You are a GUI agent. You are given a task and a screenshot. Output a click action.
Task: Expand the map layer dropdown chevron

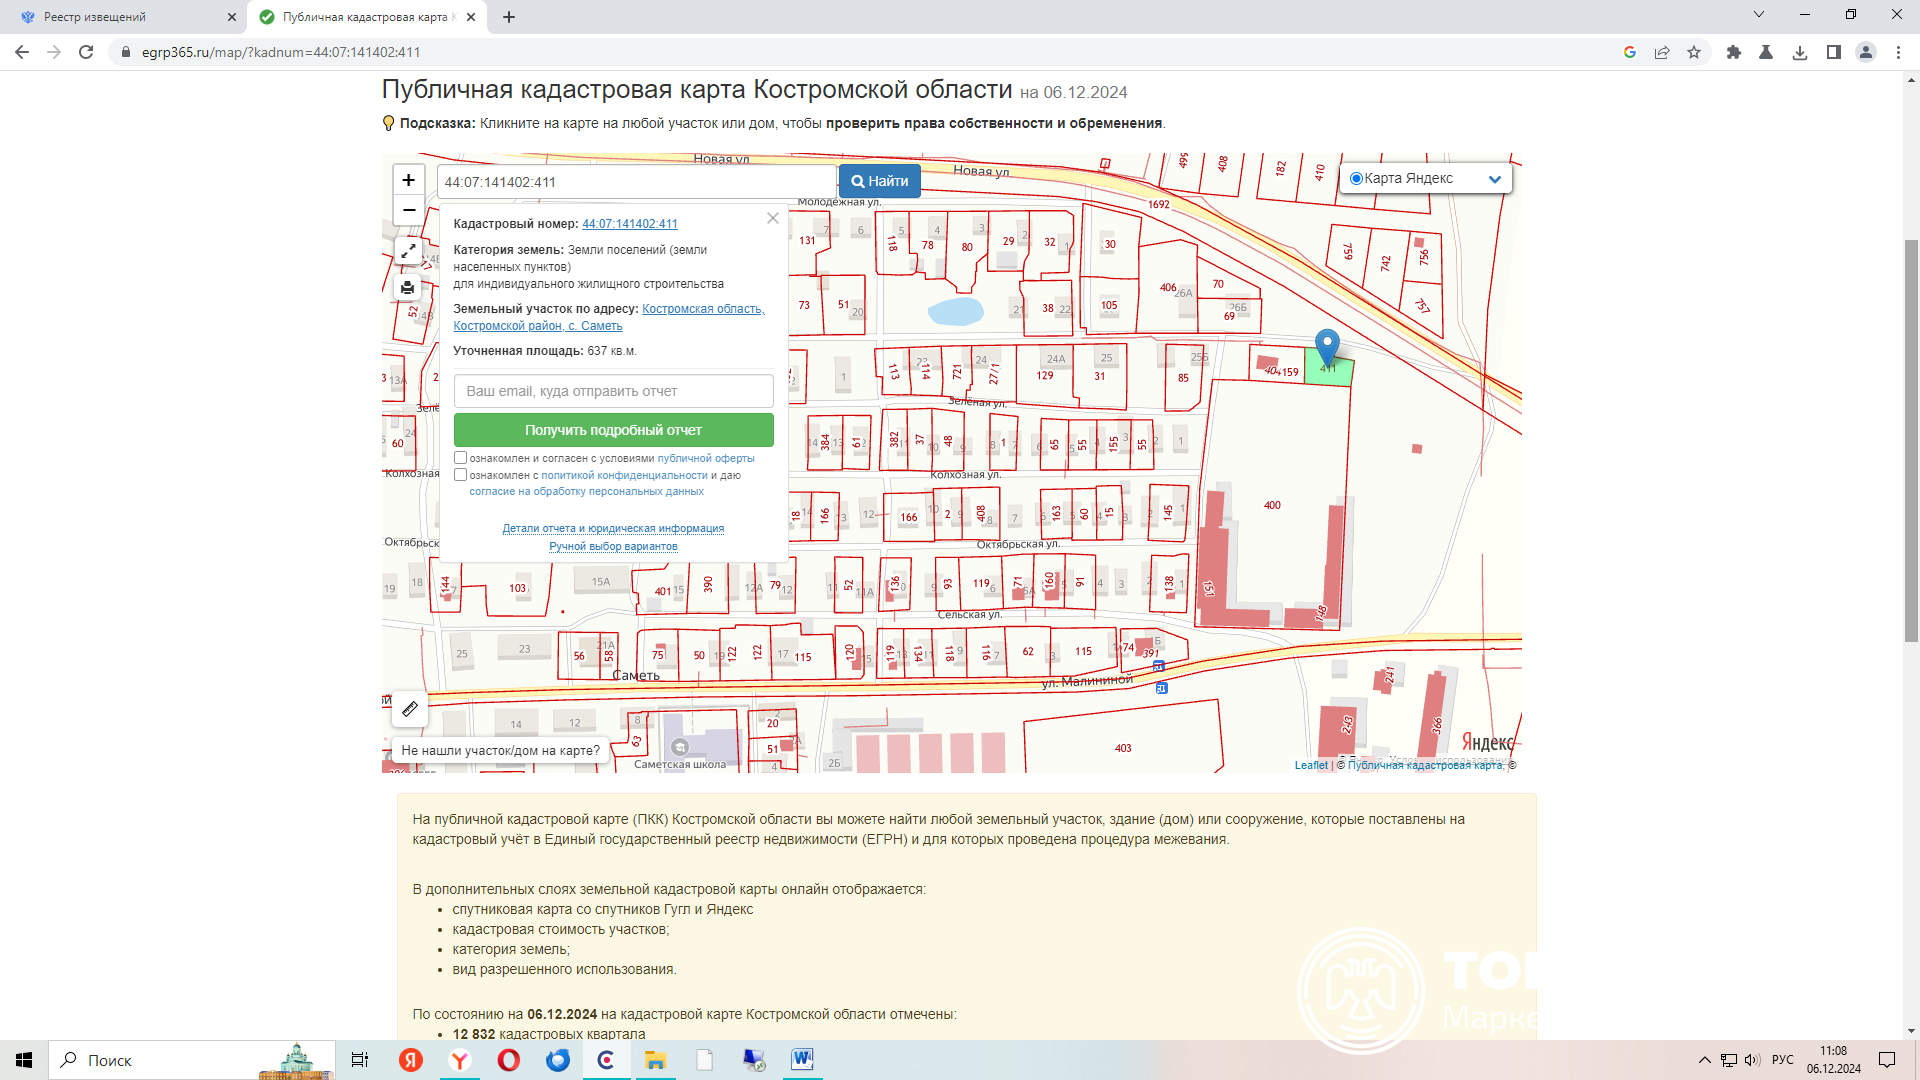1495,180
